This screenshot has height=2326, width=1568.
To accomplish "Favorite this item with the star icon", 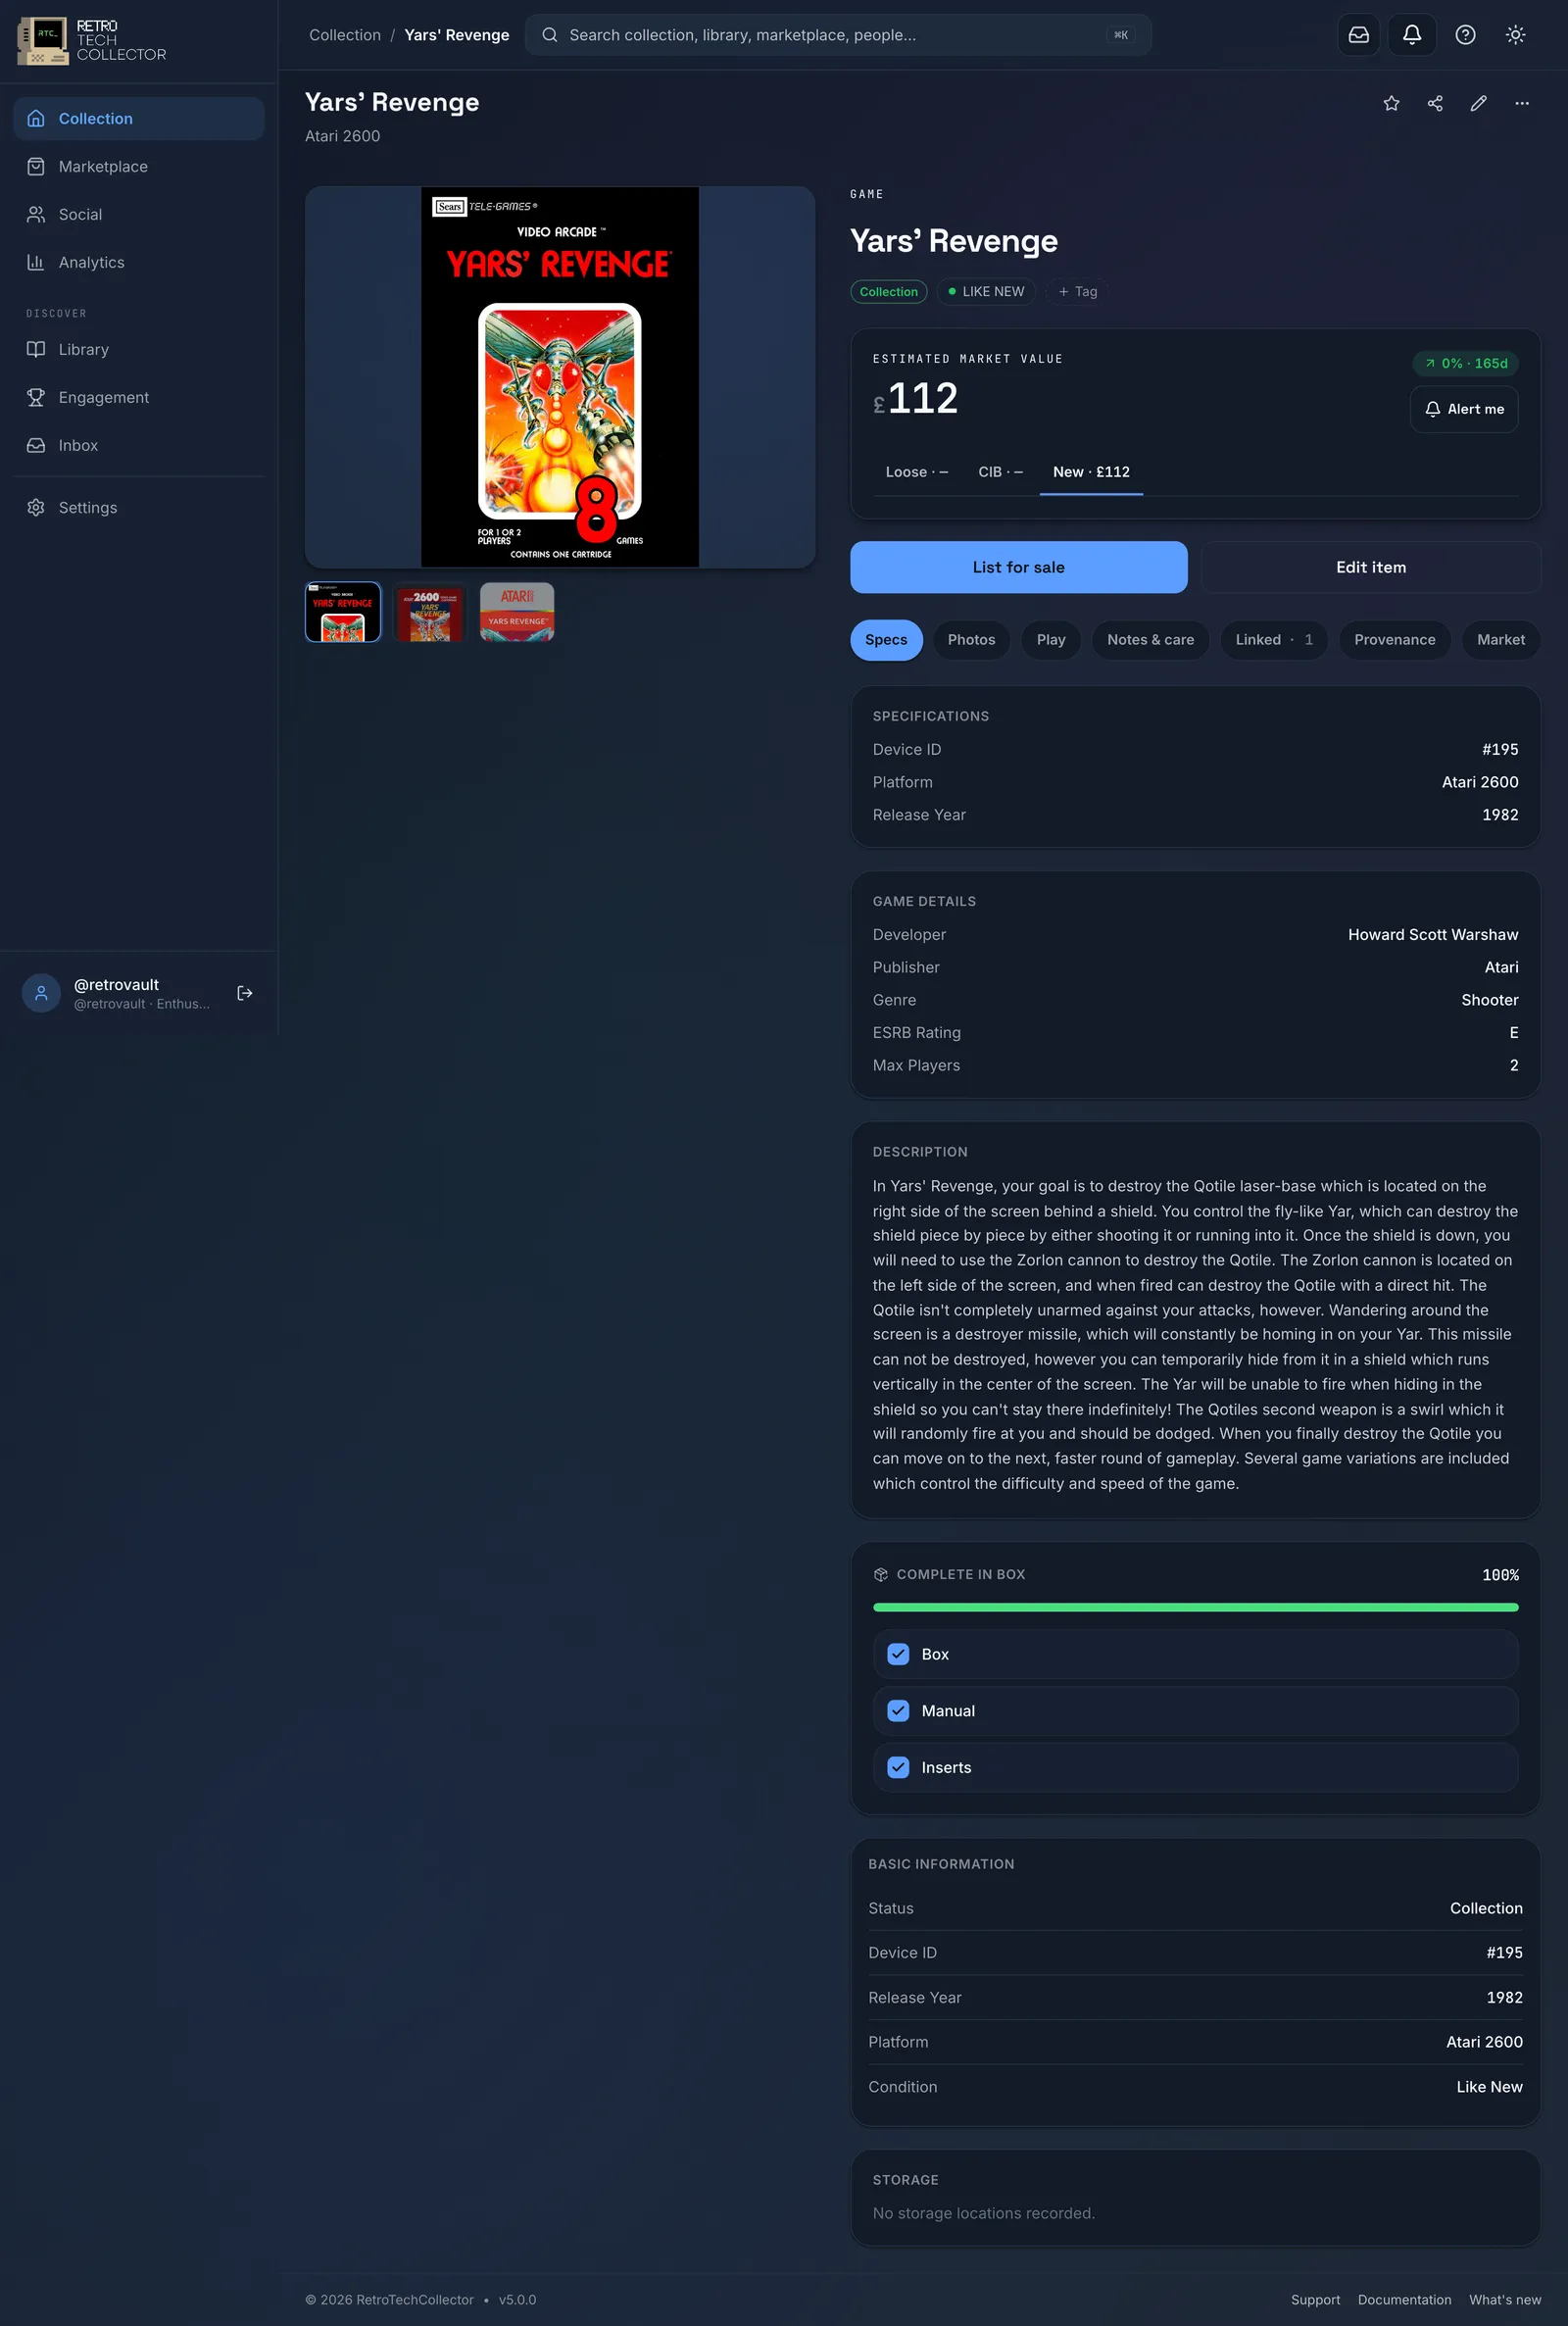I will [x=1391, y=103].
